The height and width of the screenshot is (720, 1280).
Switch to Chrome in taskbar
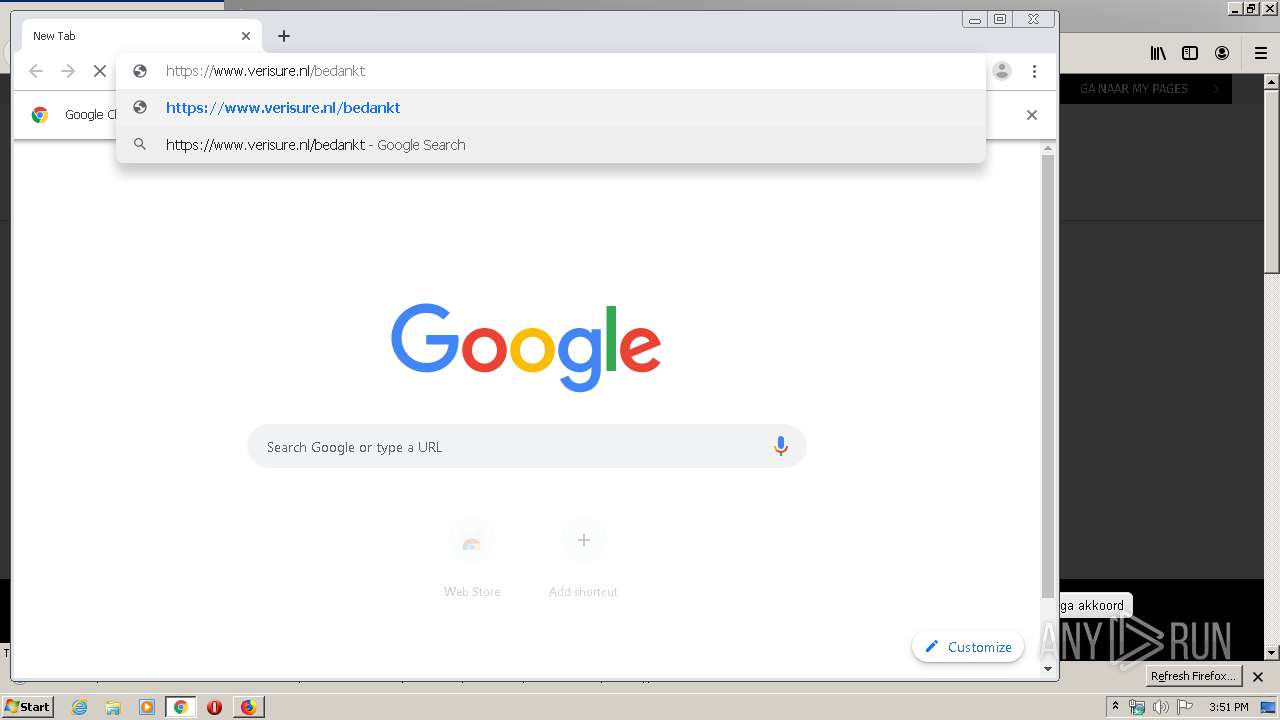point(181,707)
